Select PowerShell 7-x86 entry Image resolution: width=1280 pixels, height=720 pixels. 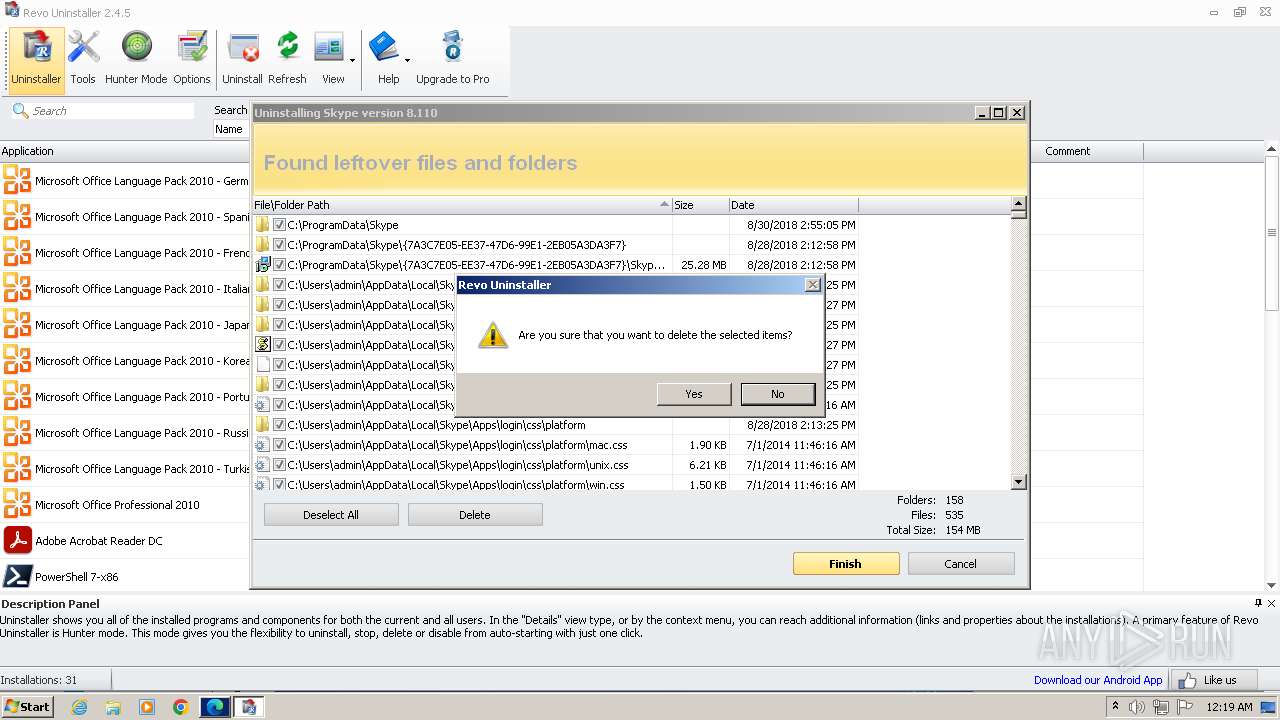pos(76,577)
